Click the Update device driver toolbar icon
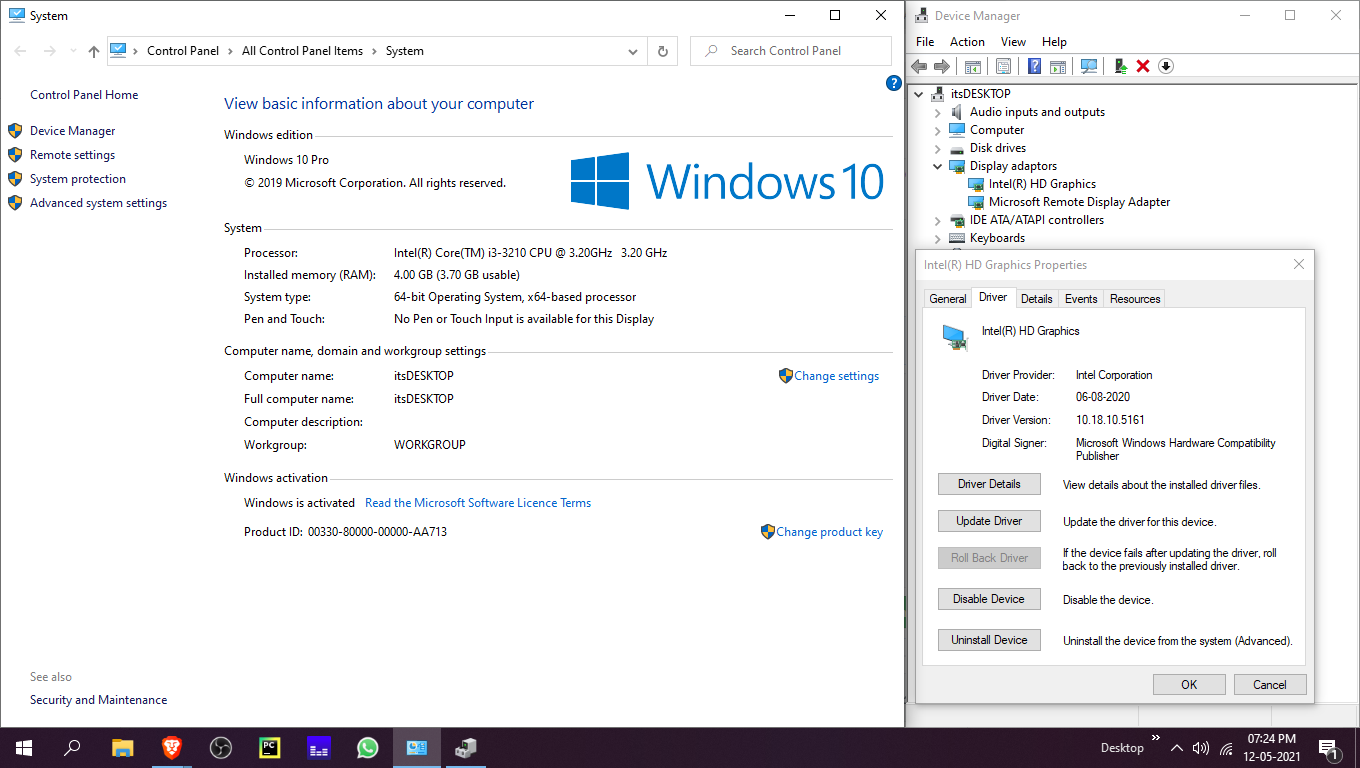Screen dimensions: 1360x768 click(x=1121, y=66)
